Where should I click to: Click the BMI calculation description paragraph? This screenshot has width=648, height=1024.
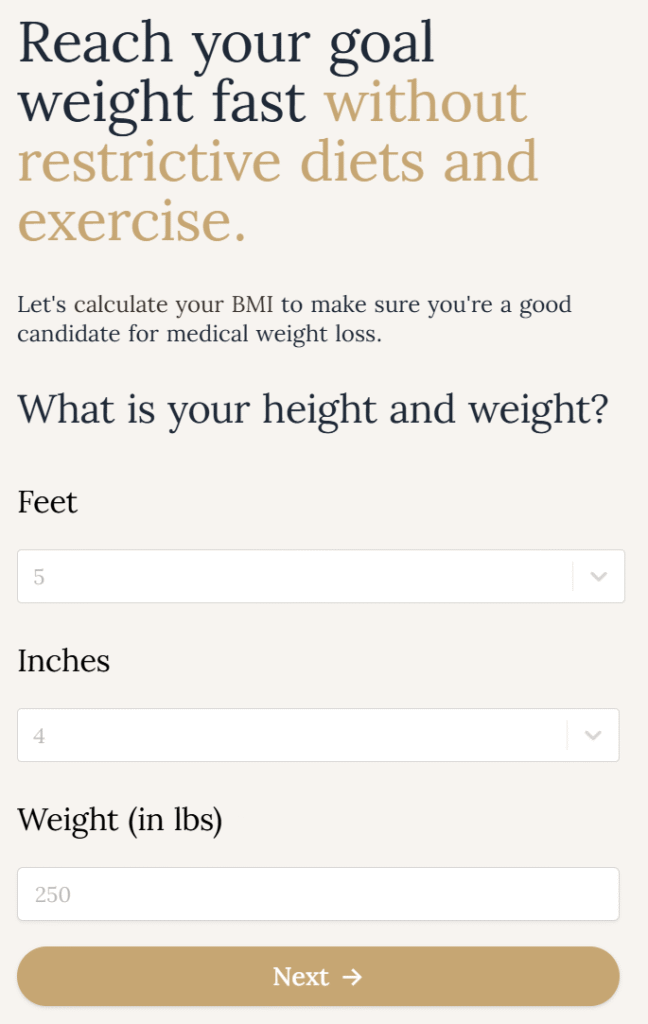click(294, 319)
